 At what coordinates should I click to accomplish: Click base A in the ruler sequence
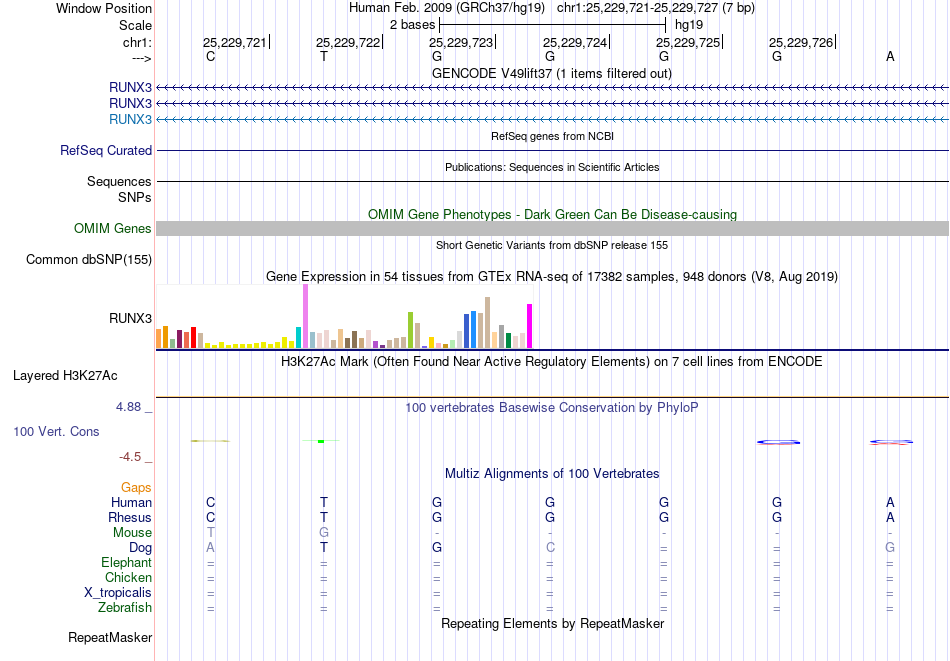coord(890,56)
